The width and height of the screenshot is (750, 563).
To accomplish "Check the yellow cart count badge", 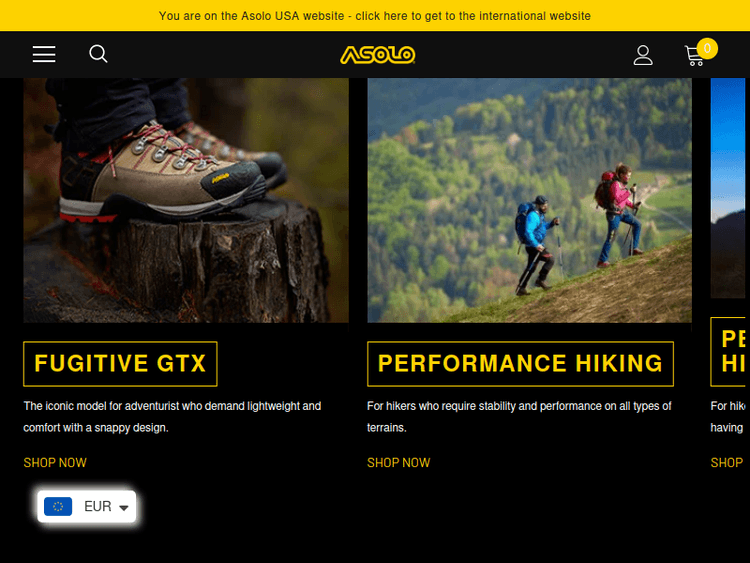I will [707, 48].
